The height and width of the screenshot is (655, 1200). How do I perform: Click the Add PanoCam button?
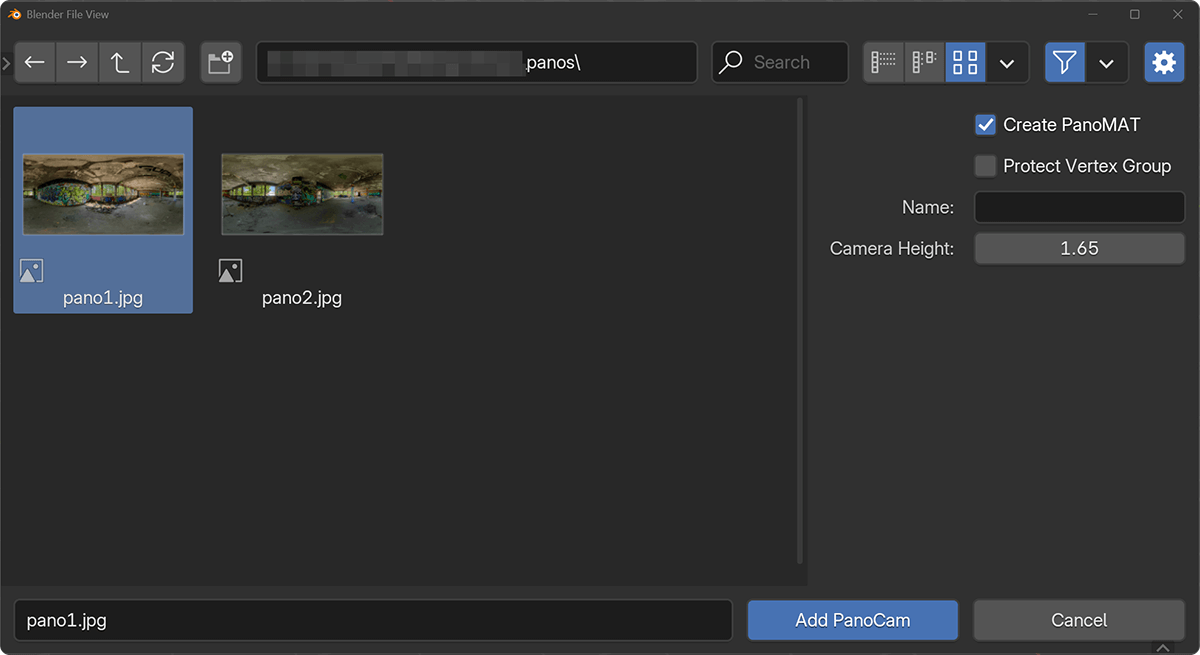click(852, 620)
